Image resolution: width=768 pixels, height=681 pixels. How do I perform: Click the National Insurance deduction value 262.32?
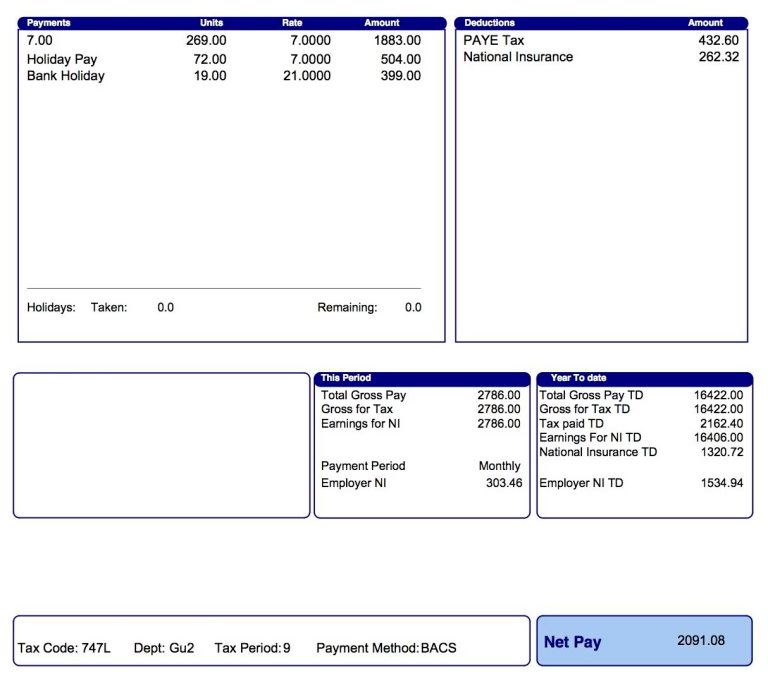point(718,57)
